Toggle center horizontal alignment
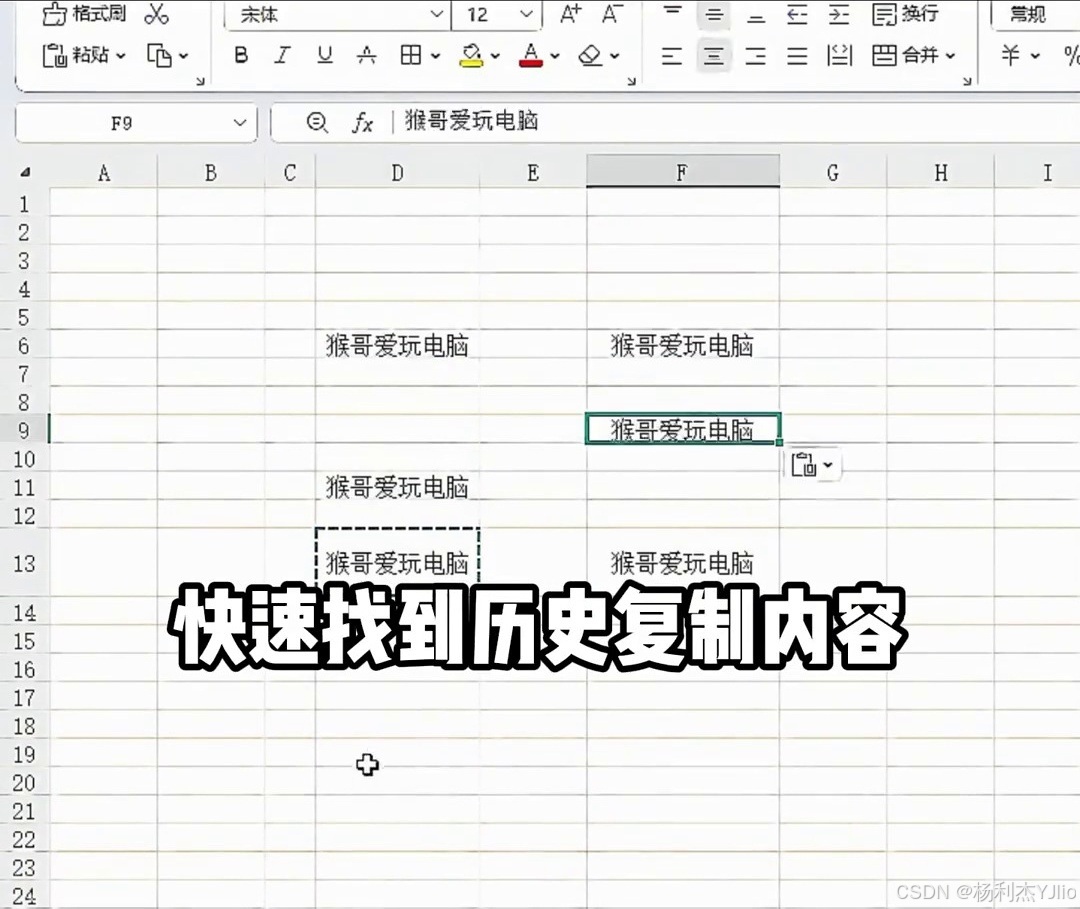This screenshot has height=909, width=1080. pos(714,56)
